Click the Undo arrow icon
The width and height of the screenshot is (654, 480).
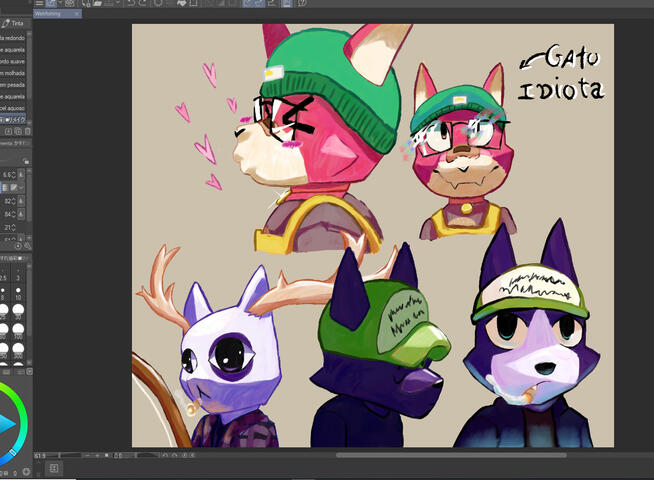click(x=131, y=3)
